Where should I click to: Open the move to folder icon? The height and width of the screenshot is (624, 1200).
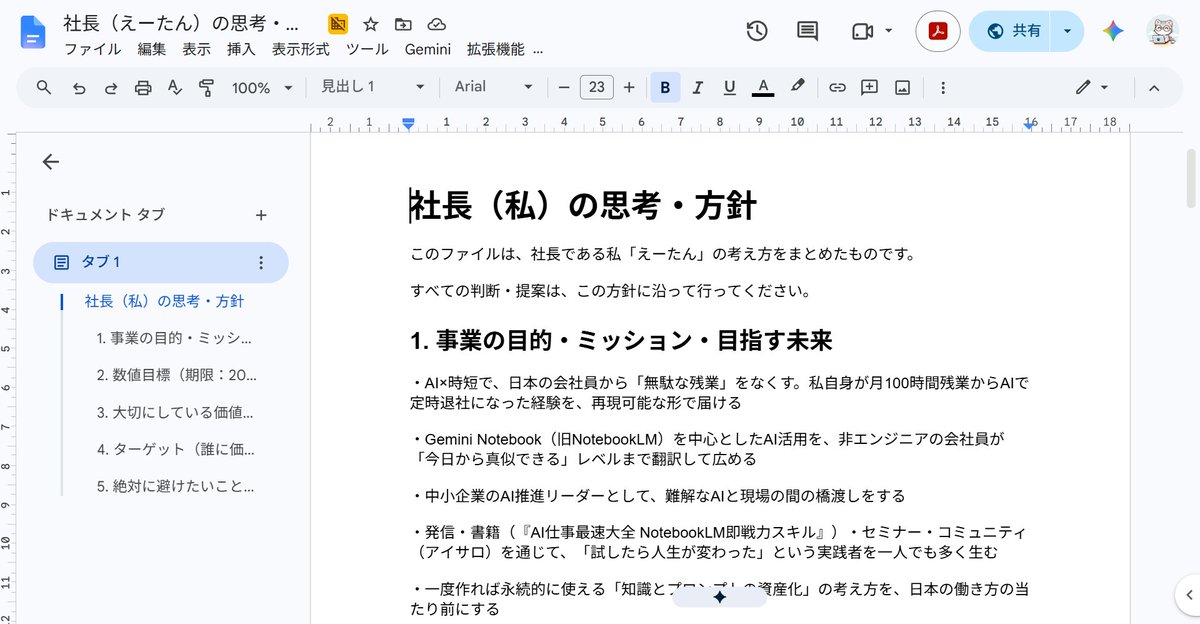click(x=403, y=24)
